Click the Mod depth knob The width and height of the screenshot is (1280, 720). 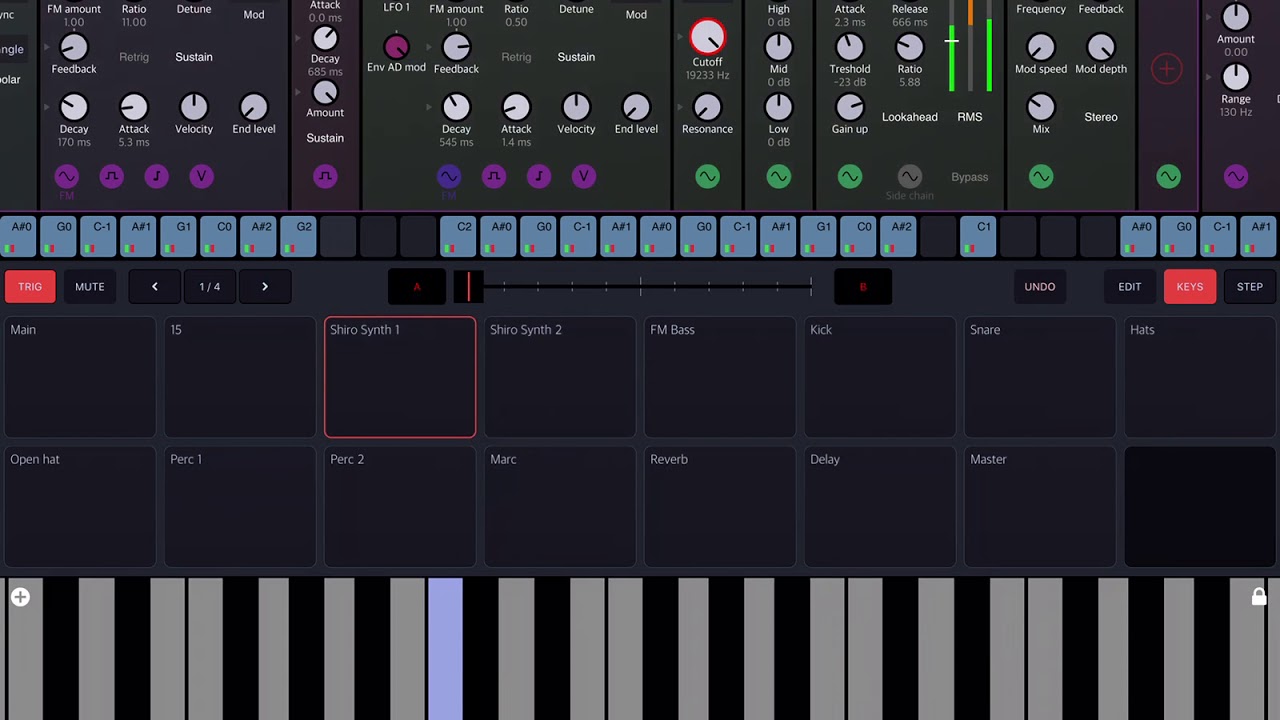1101,46
